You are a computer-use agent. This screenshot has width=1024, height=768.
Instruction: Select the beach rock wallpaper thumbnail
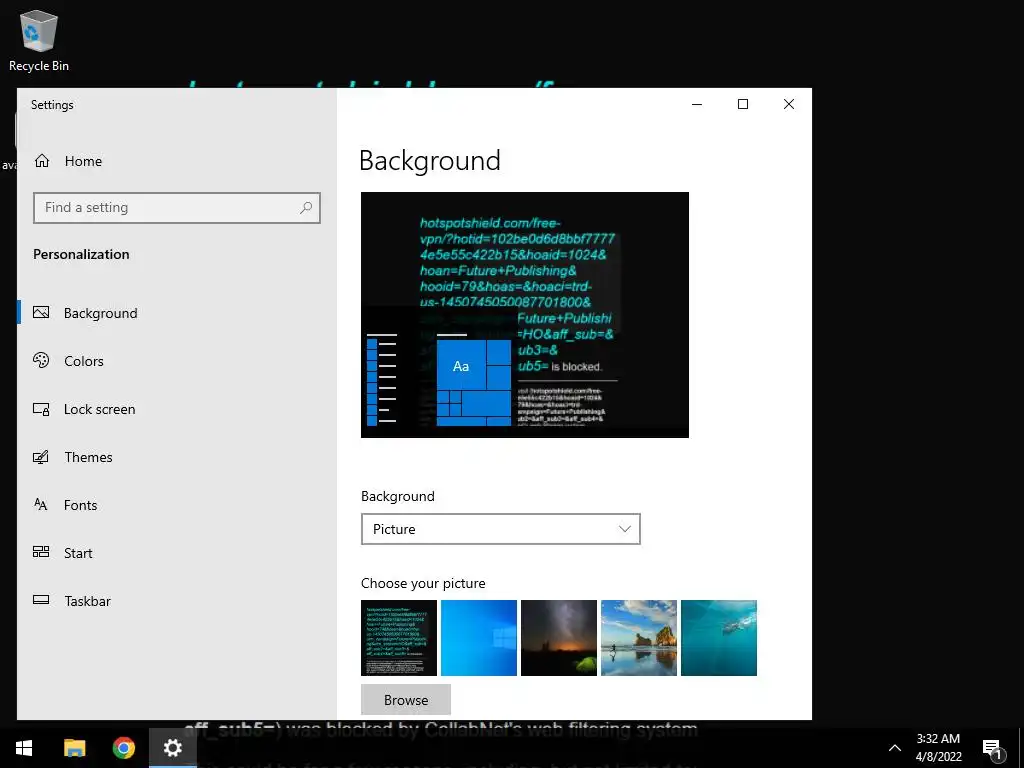click(639, 638)
